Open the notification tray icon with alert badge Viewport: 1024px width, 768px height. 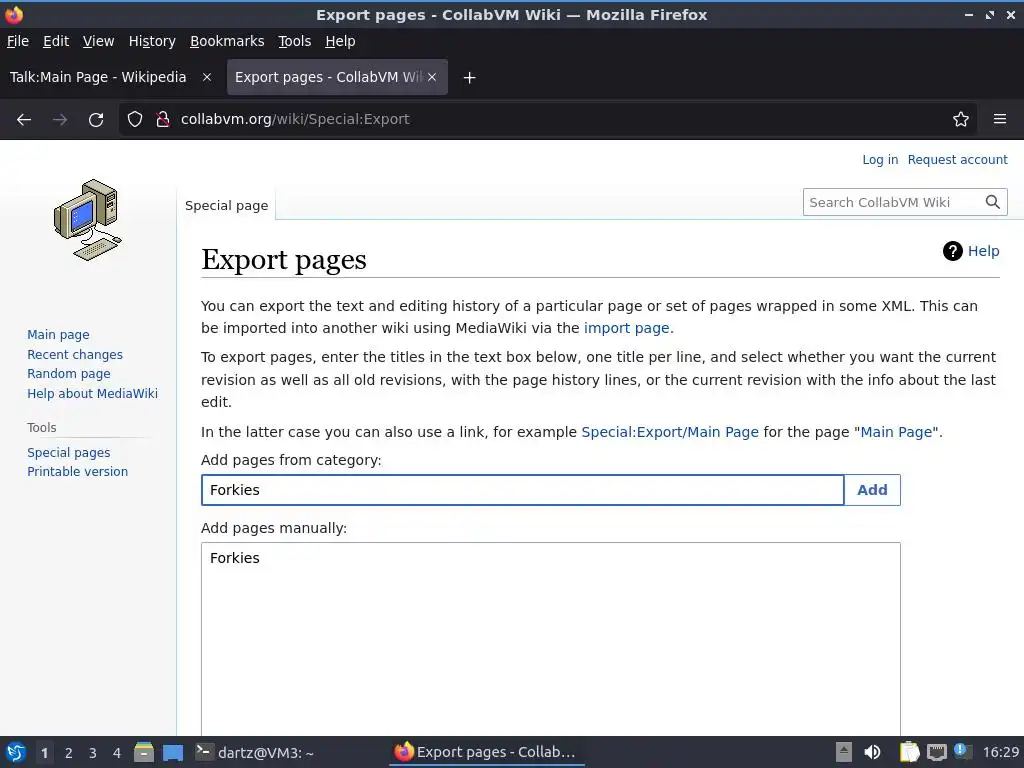point(961,751)
